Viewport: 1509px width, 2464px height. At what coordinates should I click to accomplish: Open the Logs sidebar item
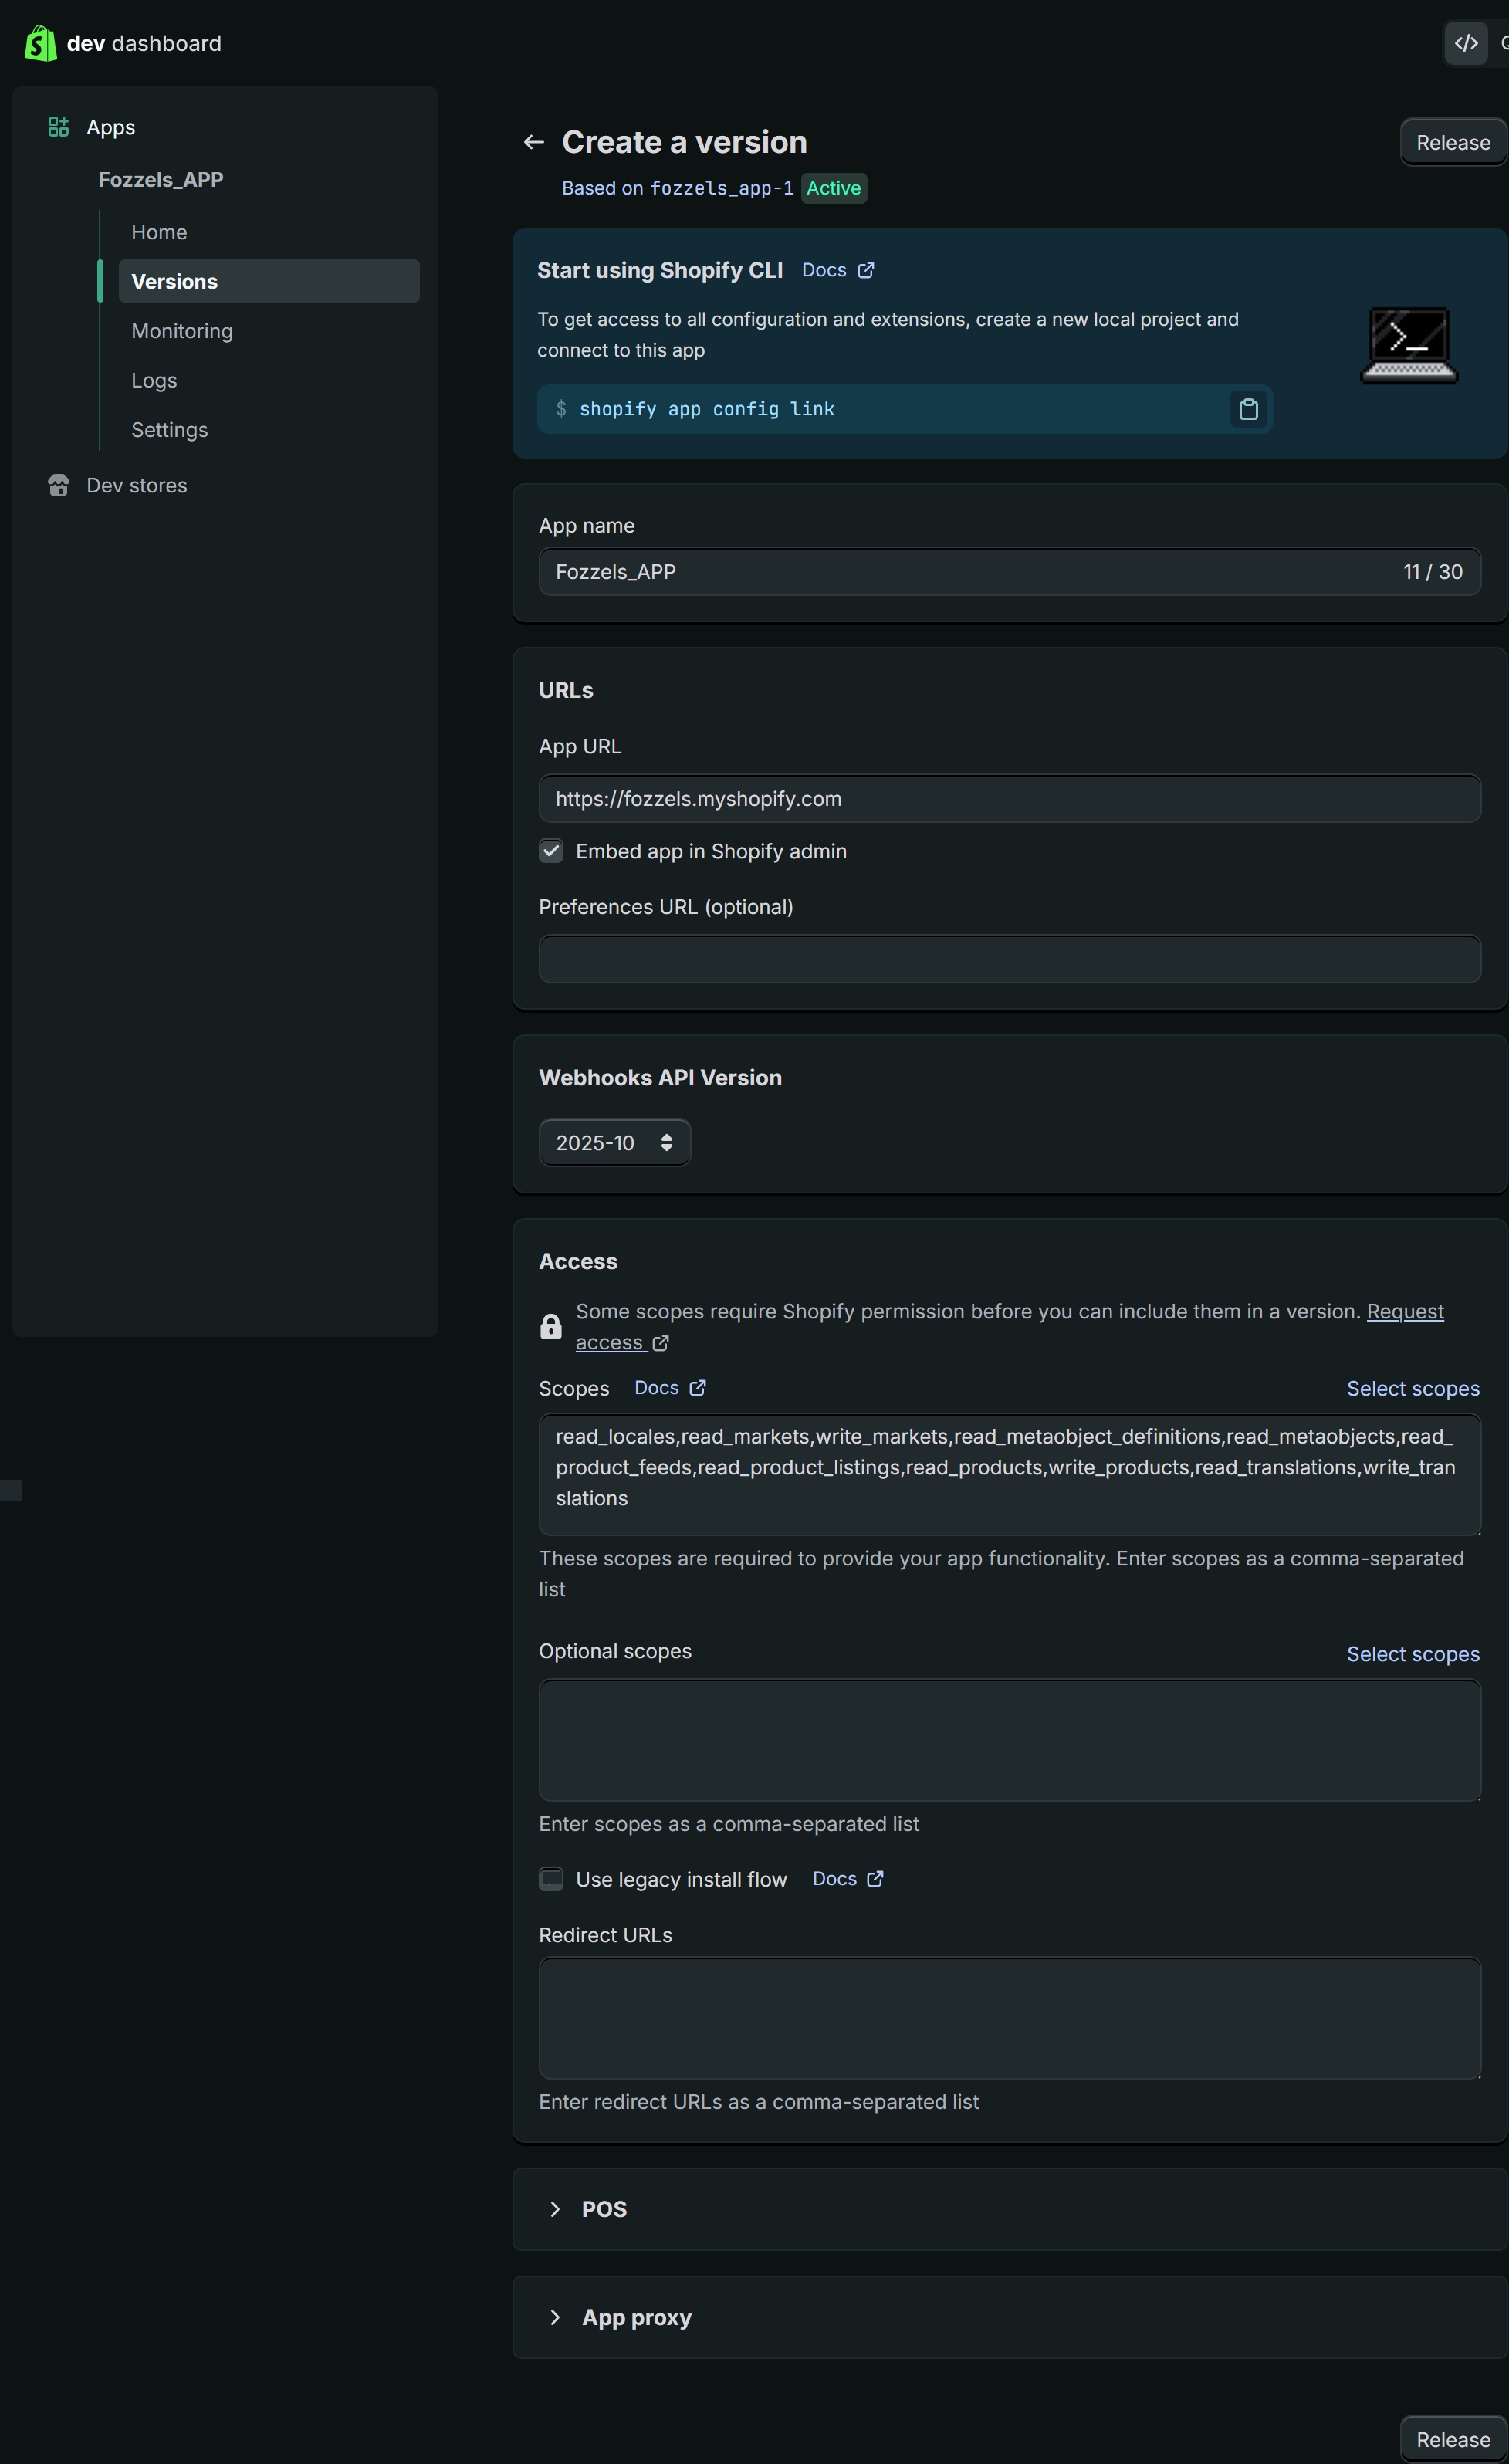pos(154,380)
